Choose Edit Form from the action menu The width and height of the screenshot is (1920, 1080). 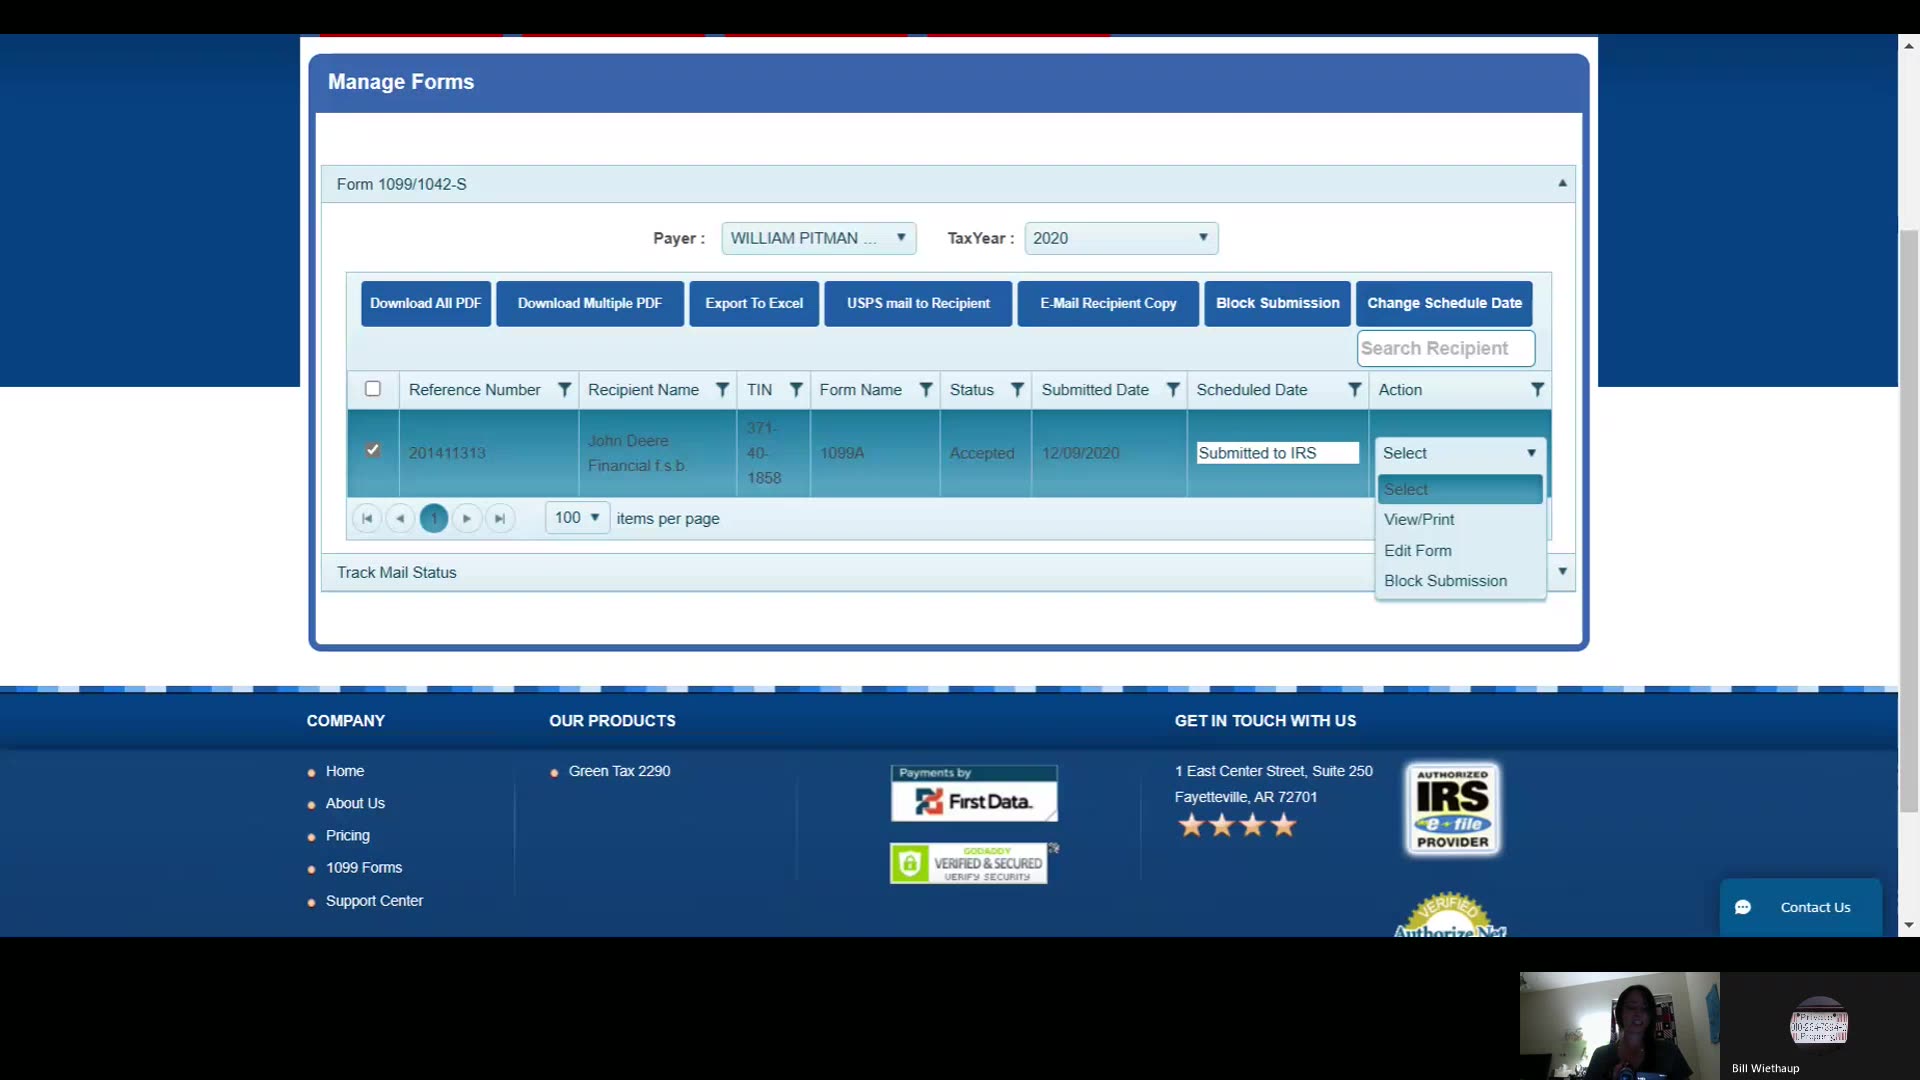pyautogui.click(x=1417, y=551)
